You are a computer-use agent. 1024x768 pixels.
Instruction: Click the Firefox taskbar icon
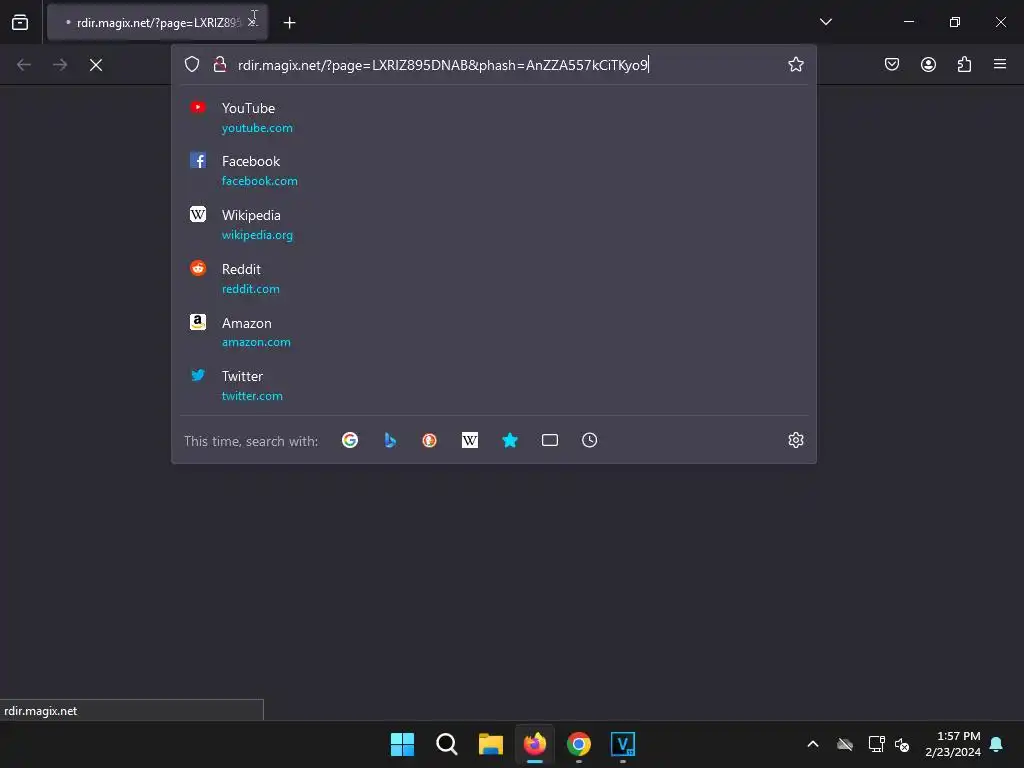tap(535, 744)
